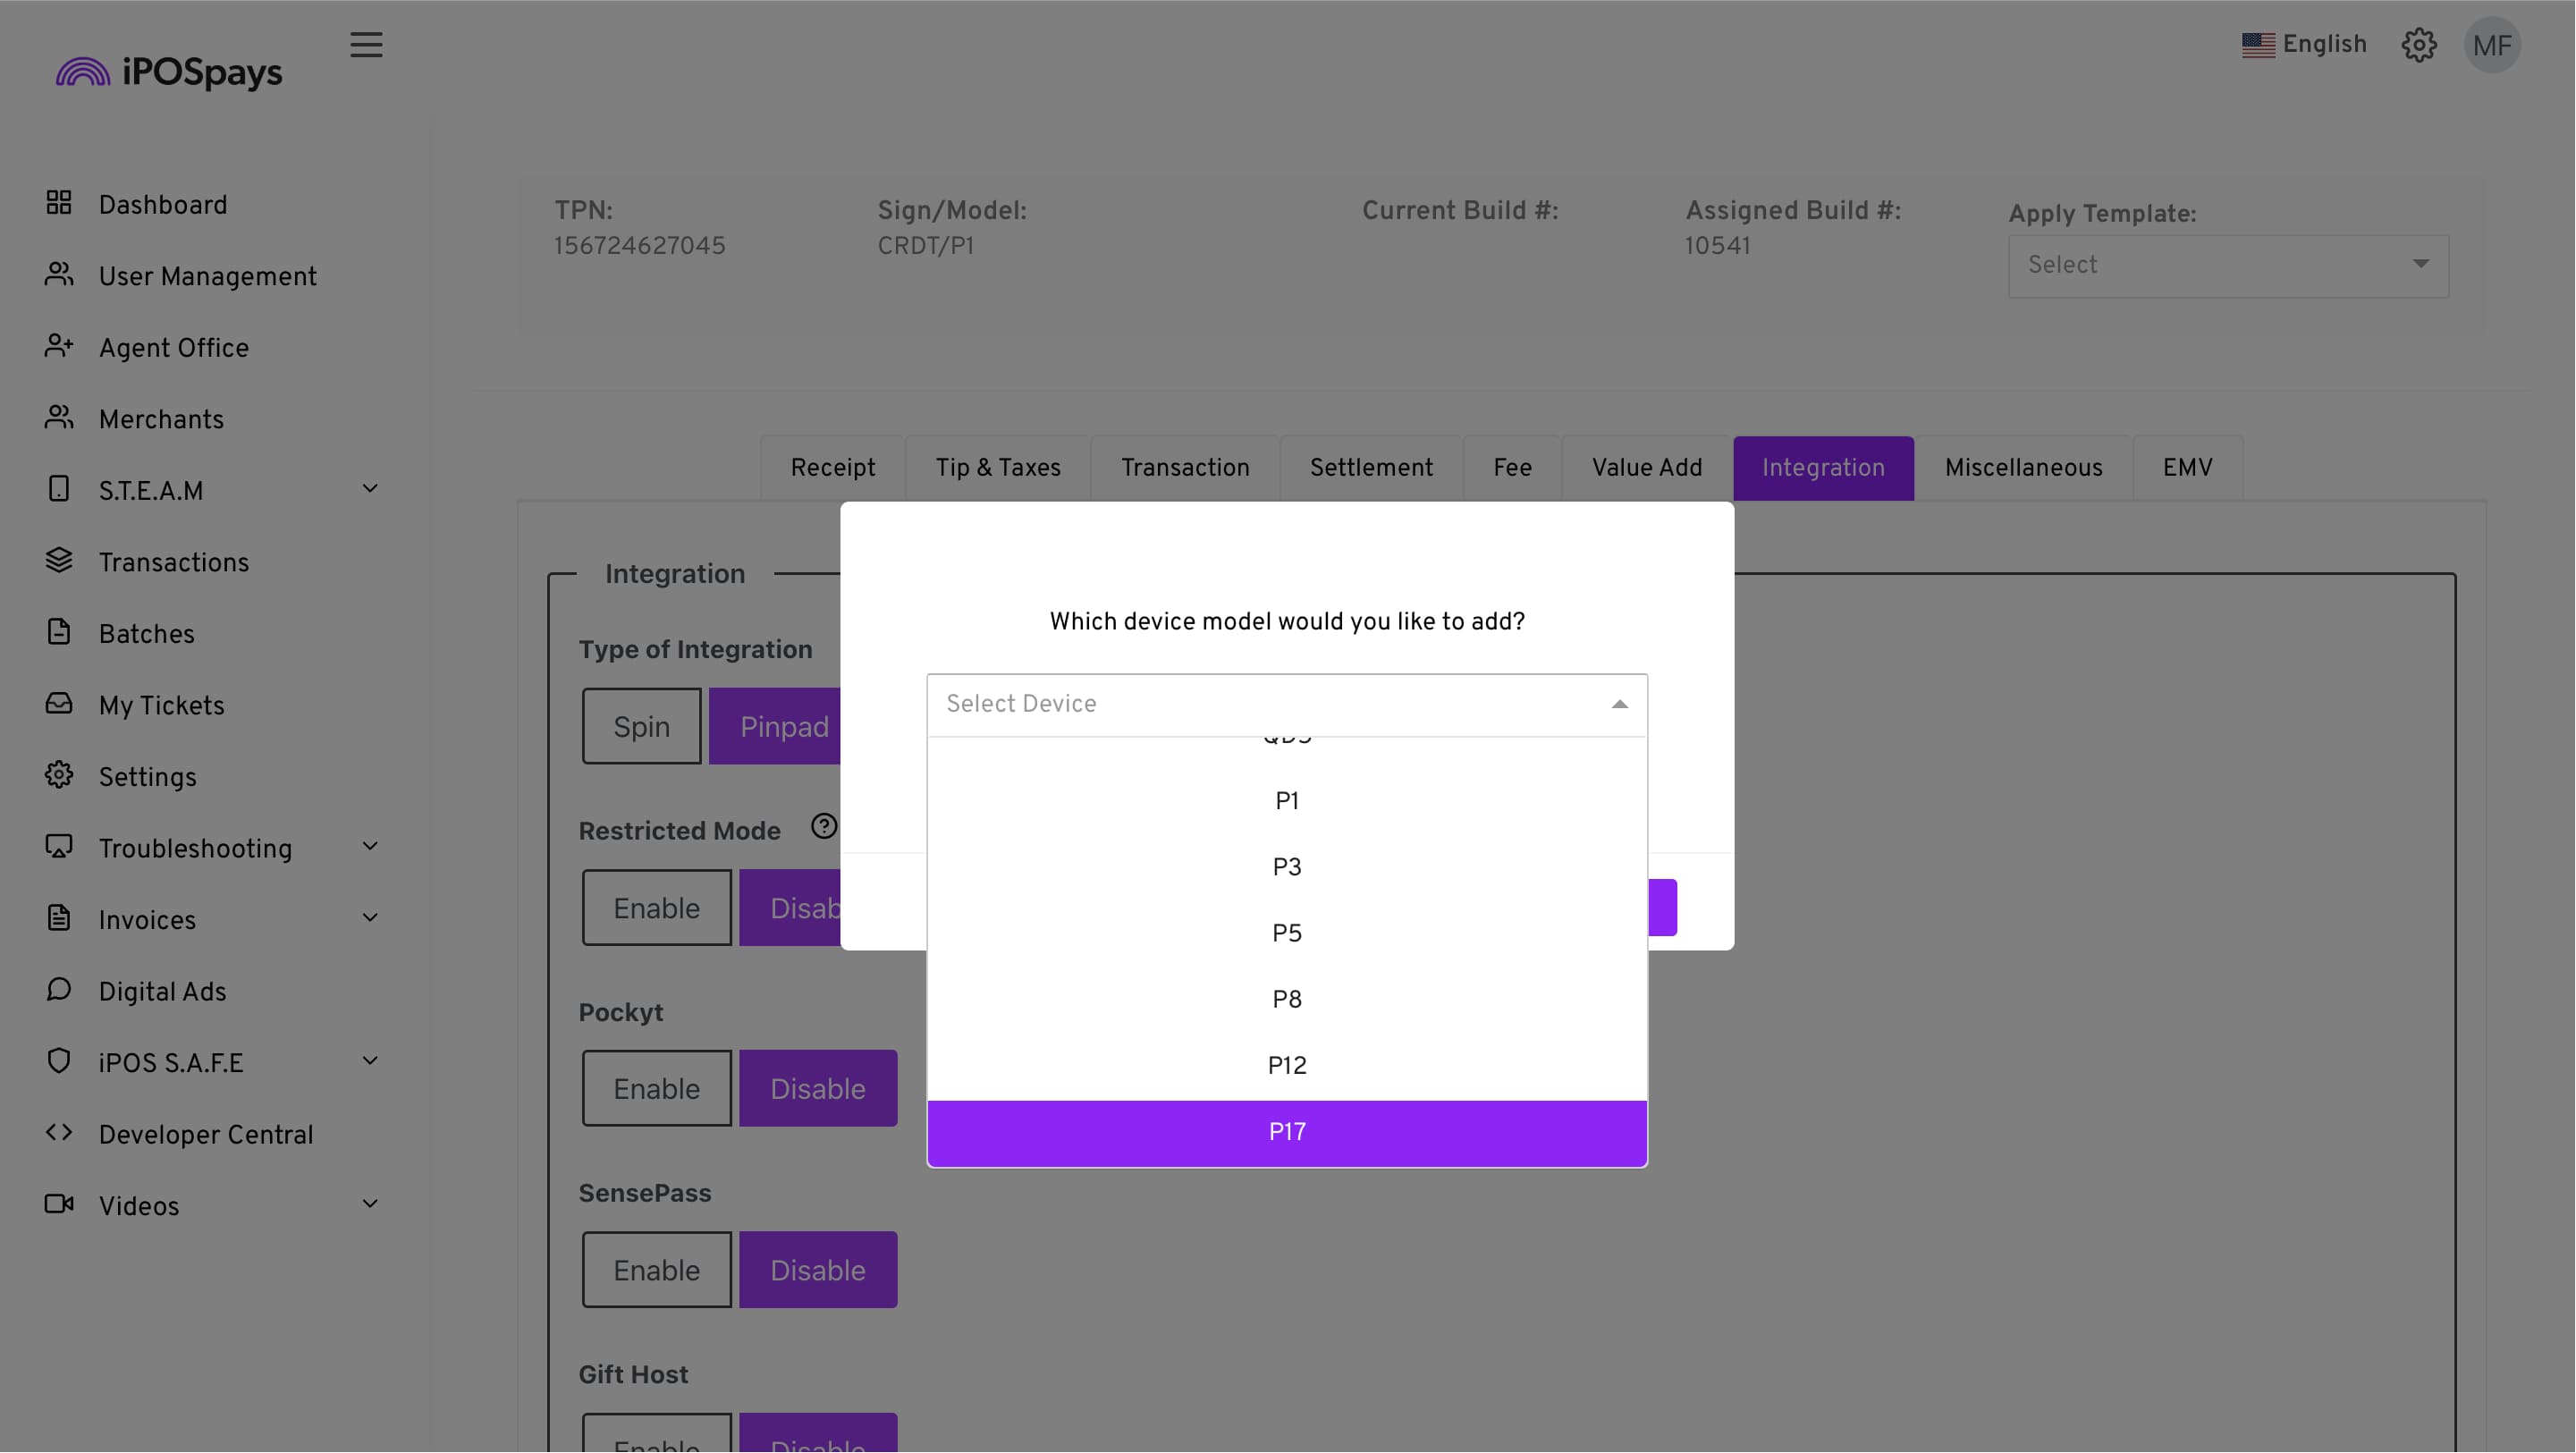Select P8 device model option

1286,1000
